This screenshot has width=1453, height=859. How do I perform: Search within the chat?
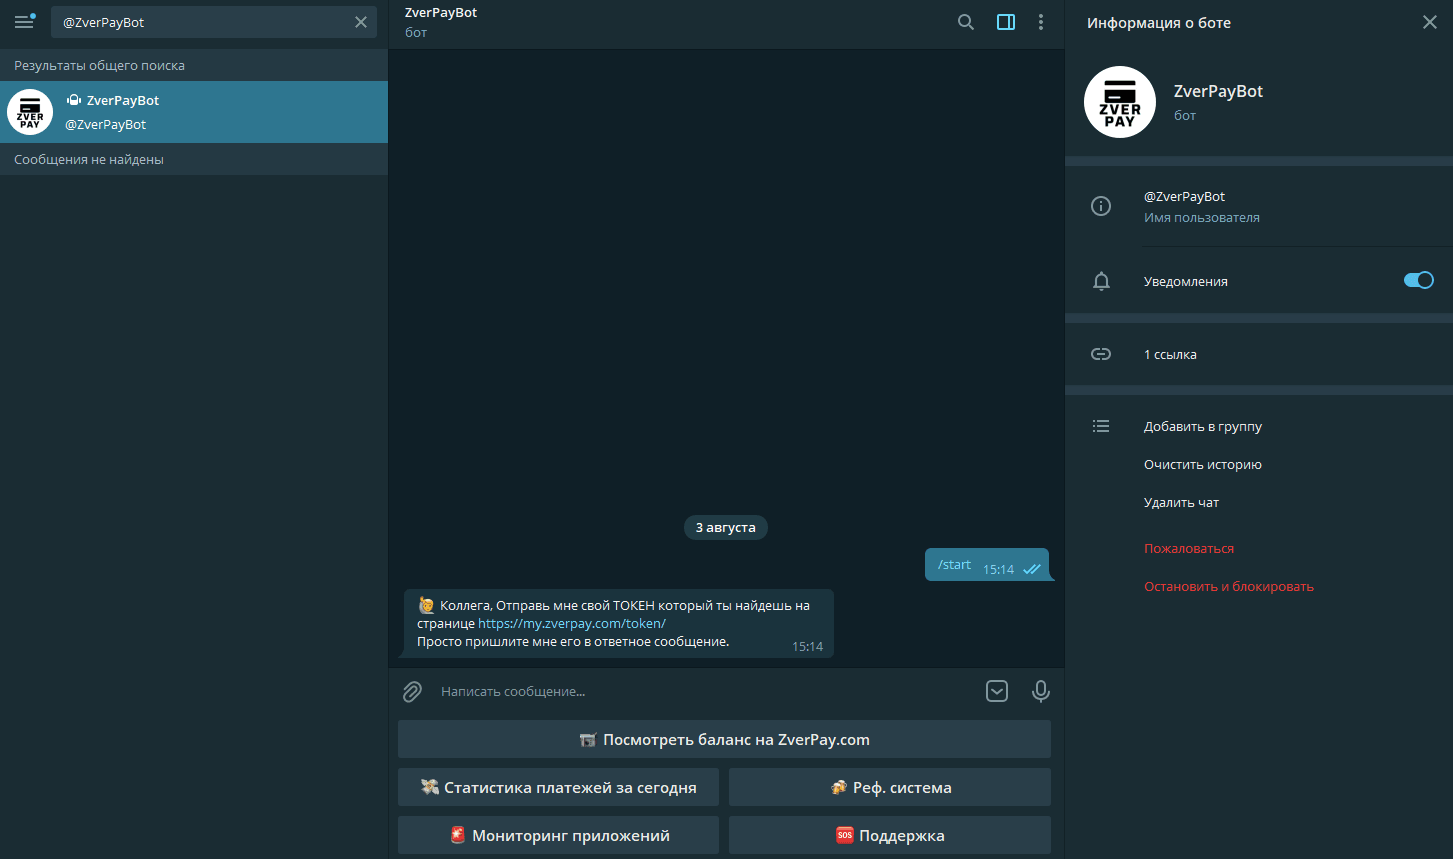966,22
